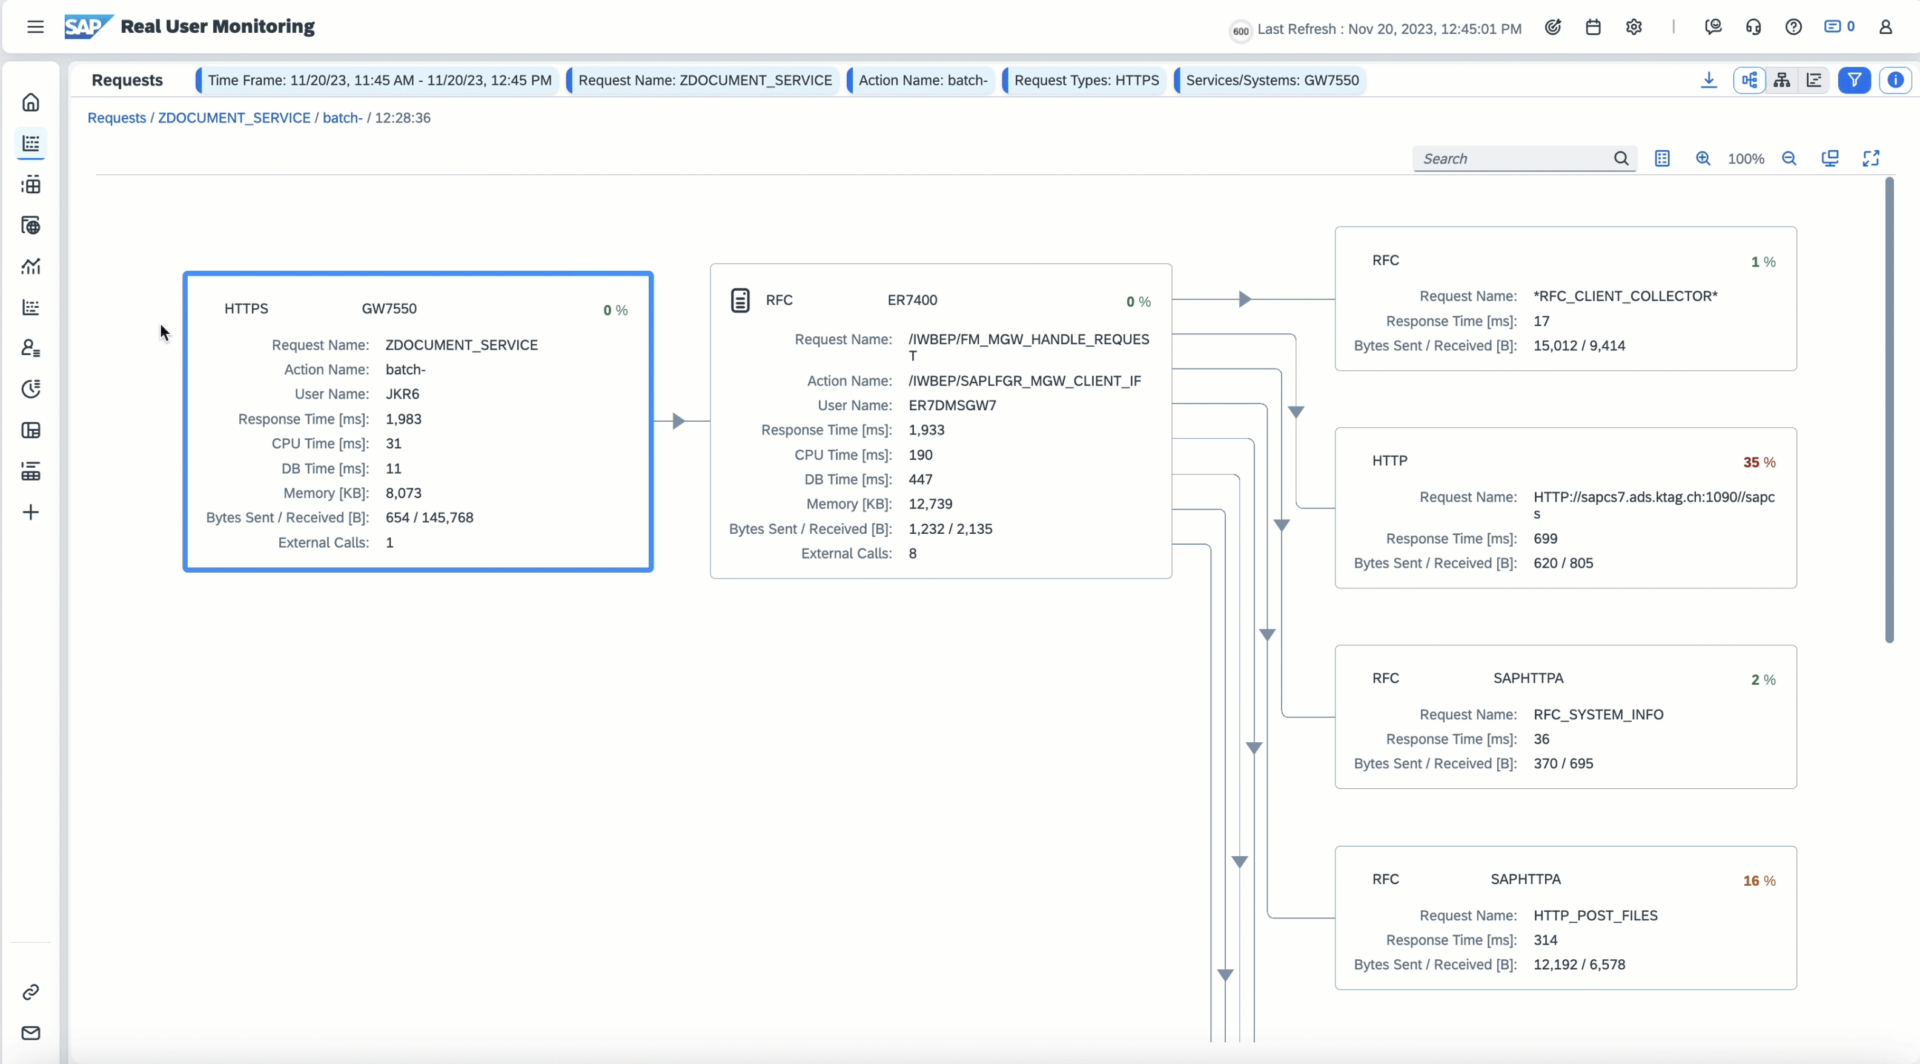Enter full screen diagram mode

click(x=1871, y=158)
